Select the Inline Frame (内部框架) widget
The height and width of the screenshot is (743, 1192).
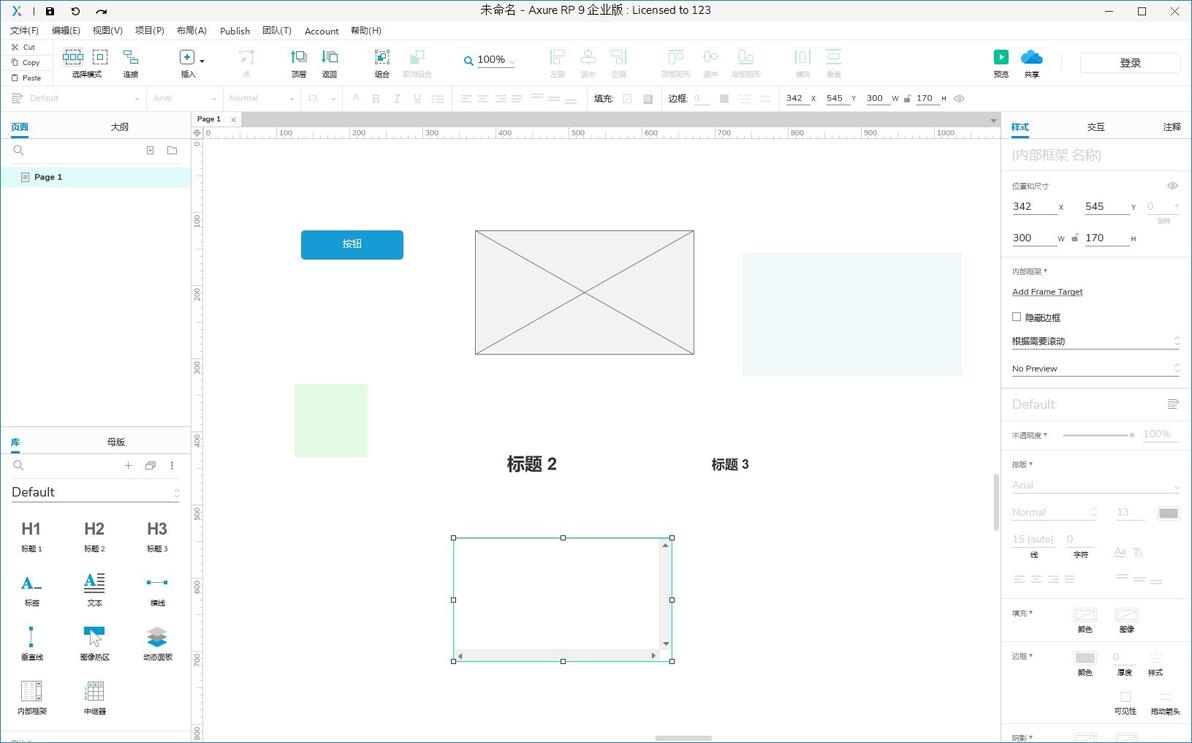[31, 697]
